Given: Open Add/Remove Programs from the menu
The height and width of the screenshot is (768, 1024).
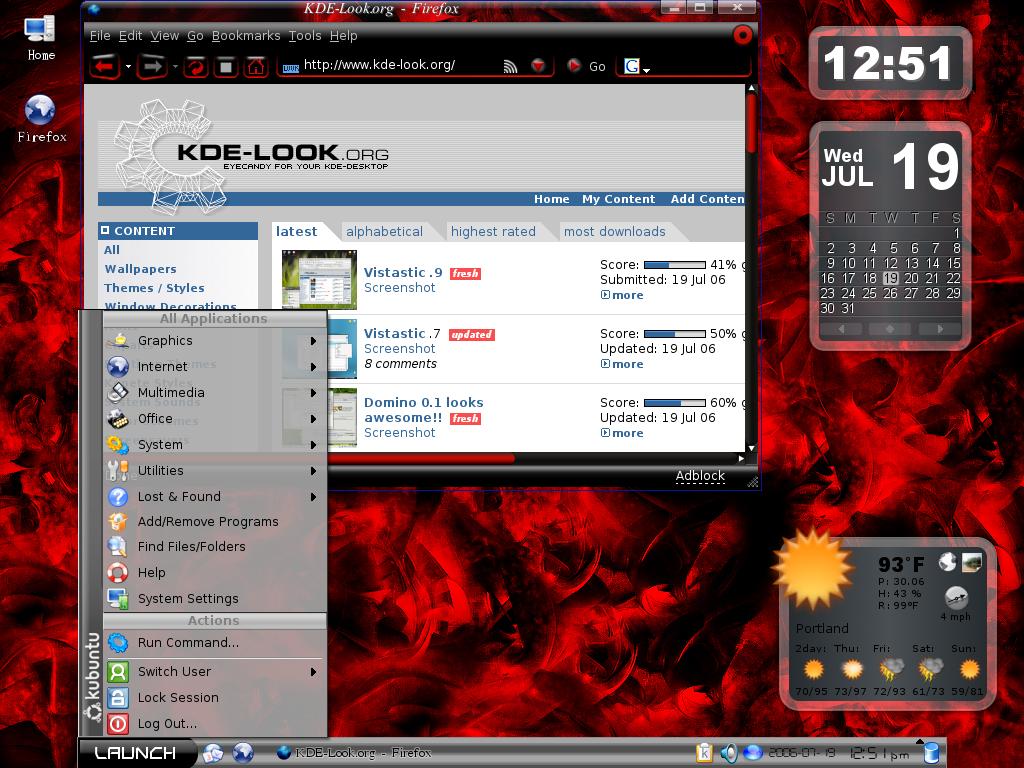Looking at the screenshot, I should tap(214, 521).
